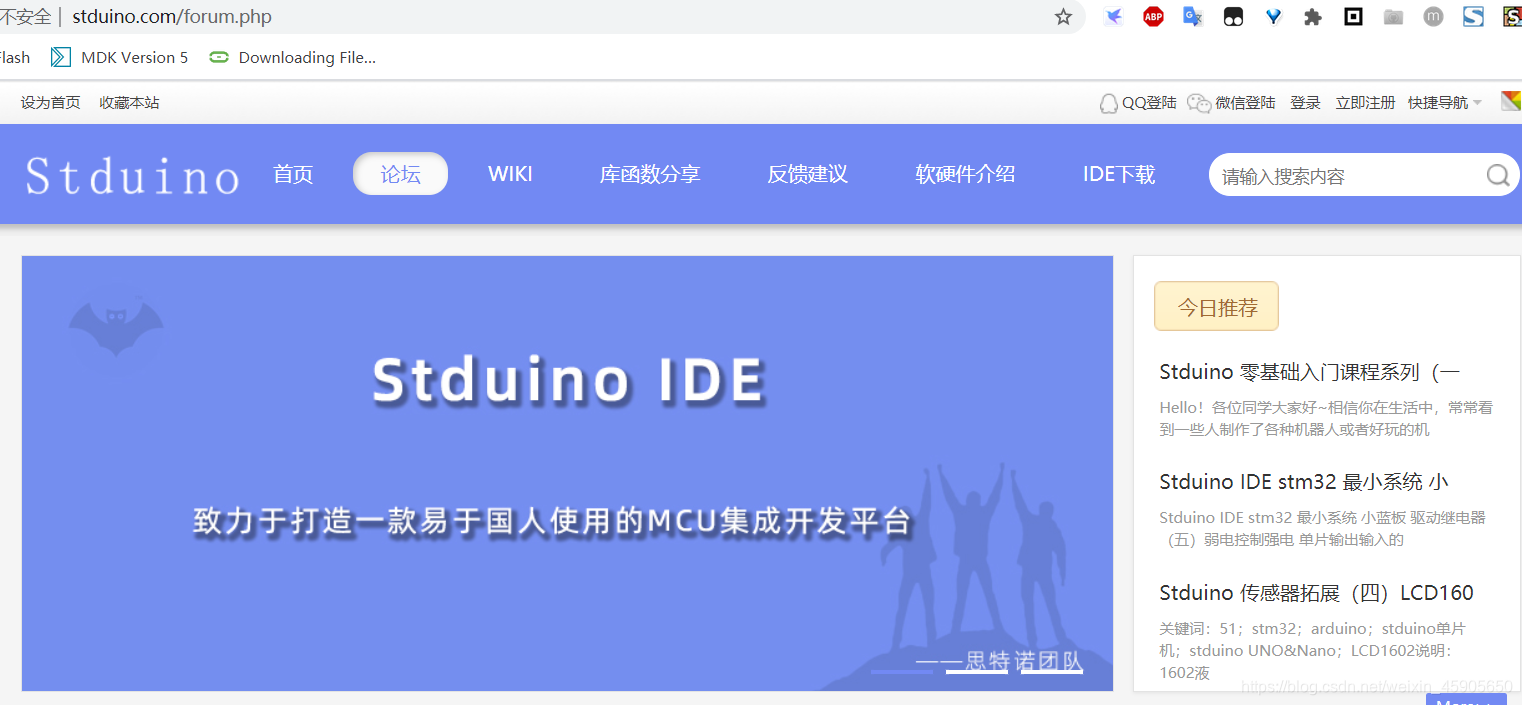Open the Adblock Plus extension icon
1522x705 pixels.
pyautogui.click(x=1152, y=16)
